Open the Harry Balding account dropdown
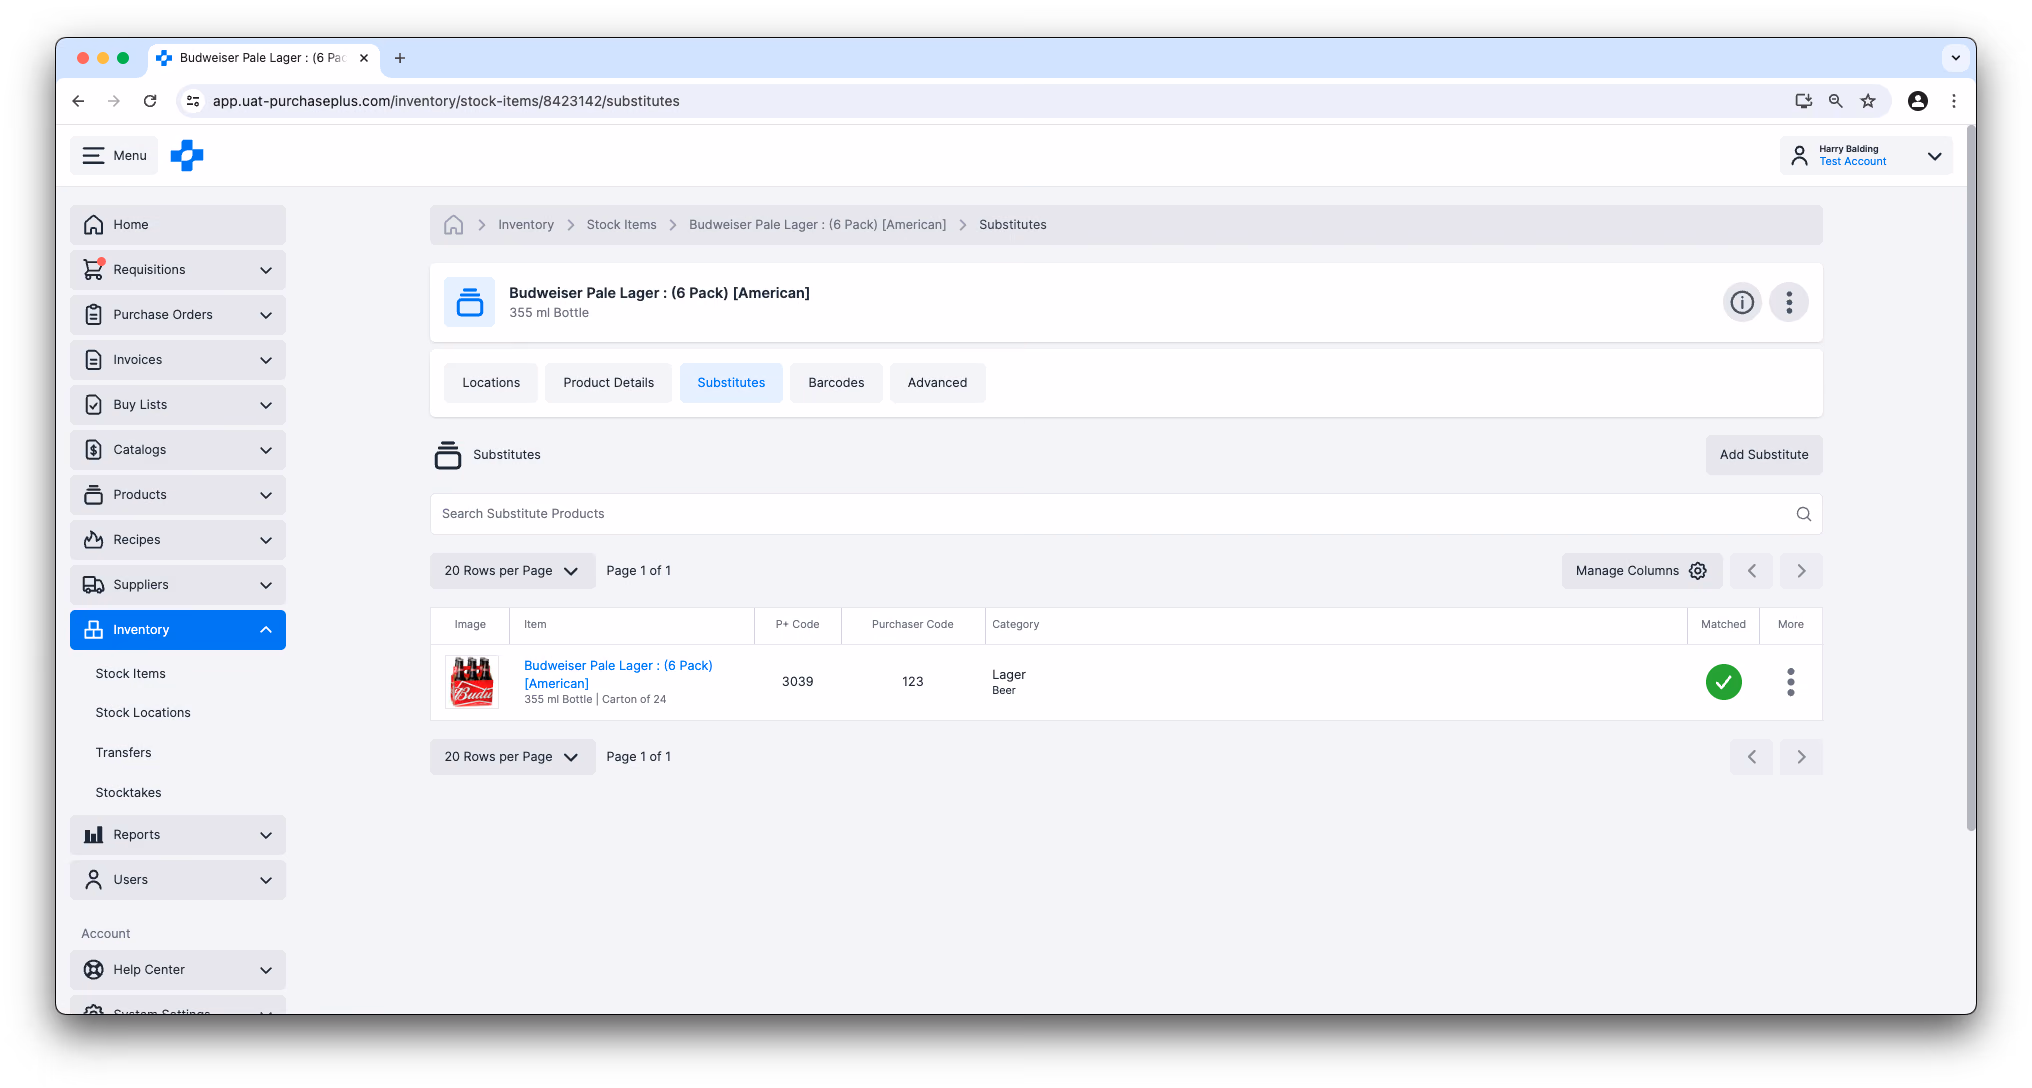This screenshot has height=1088, width=2032. pyautogui.click(x=1866, y=156)
